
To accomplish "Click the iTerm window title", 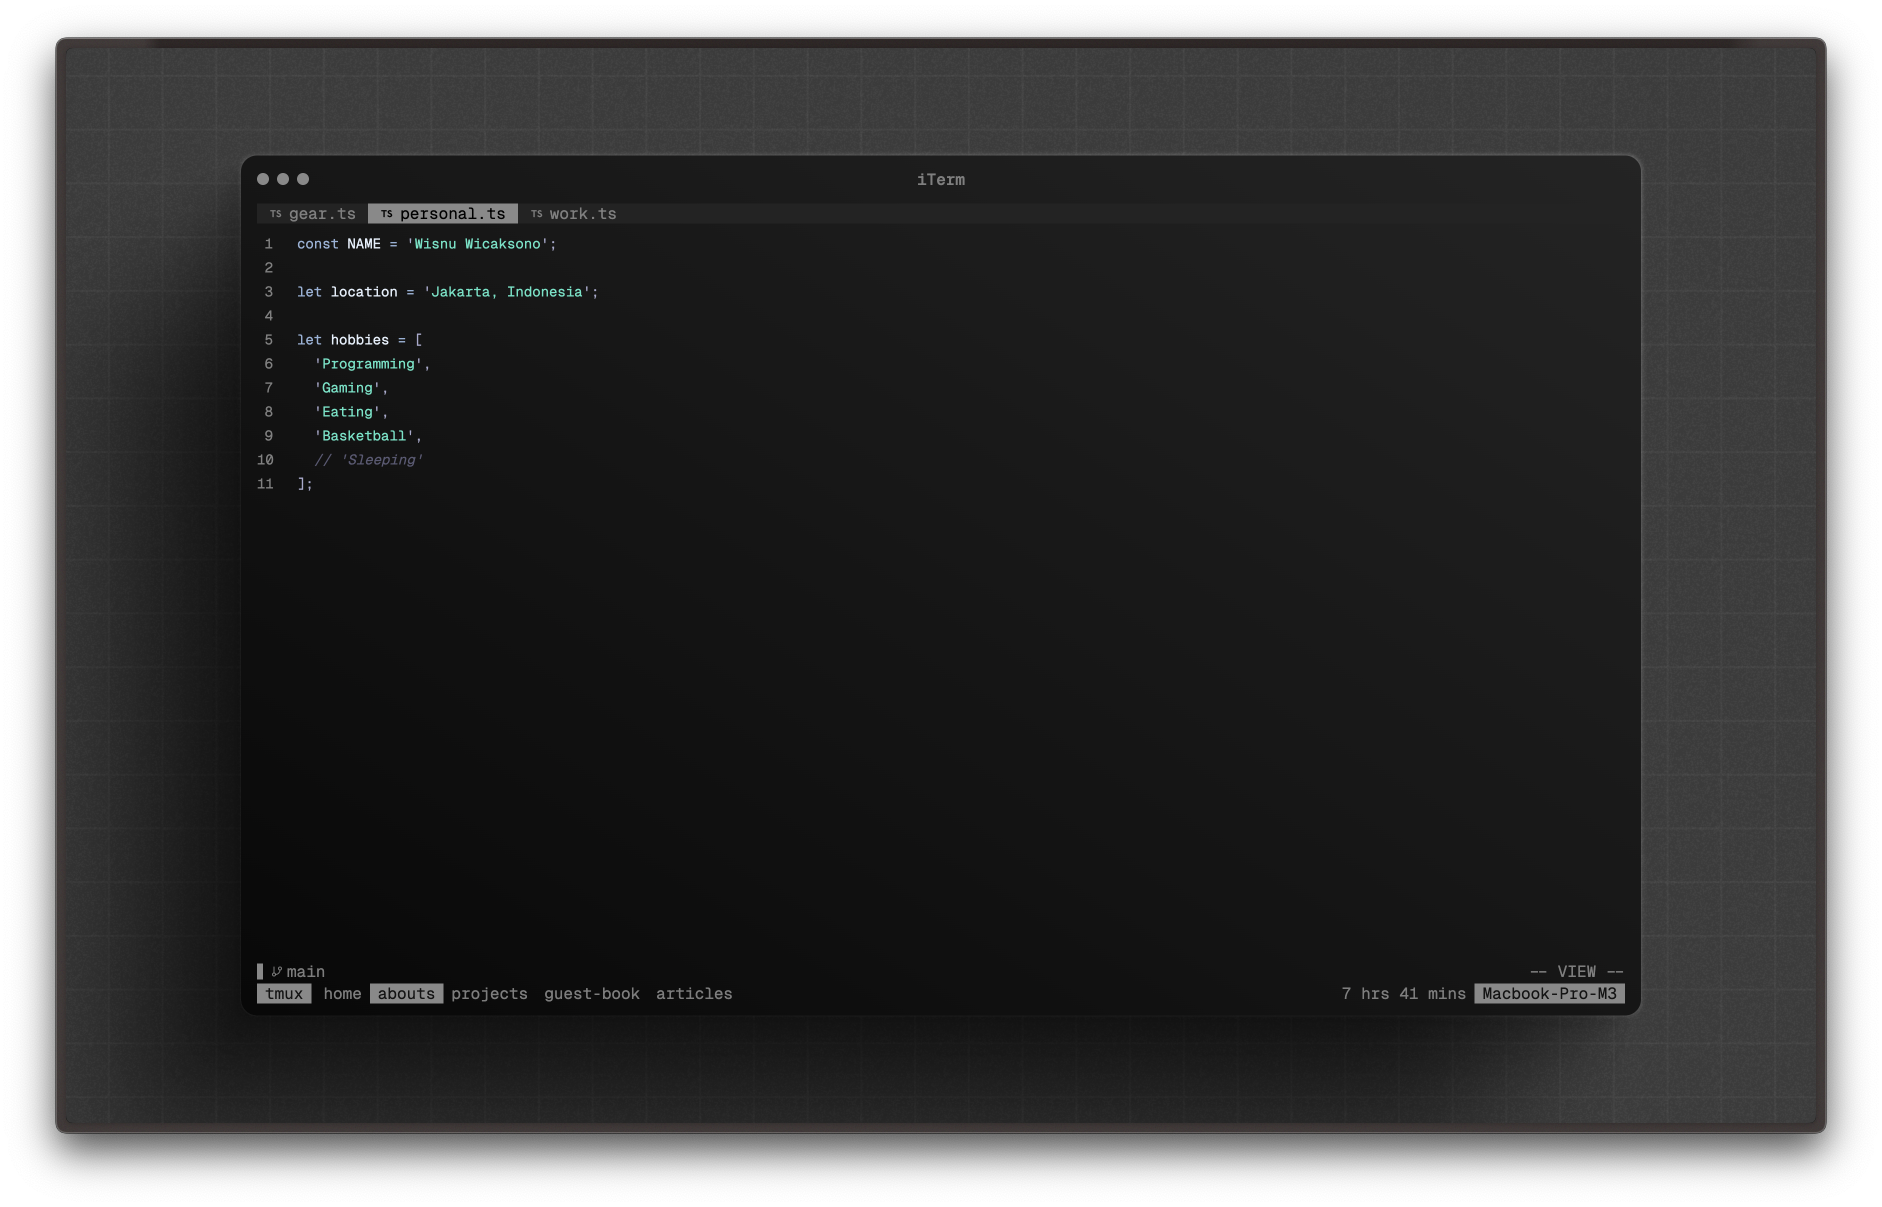I will 941,180.
